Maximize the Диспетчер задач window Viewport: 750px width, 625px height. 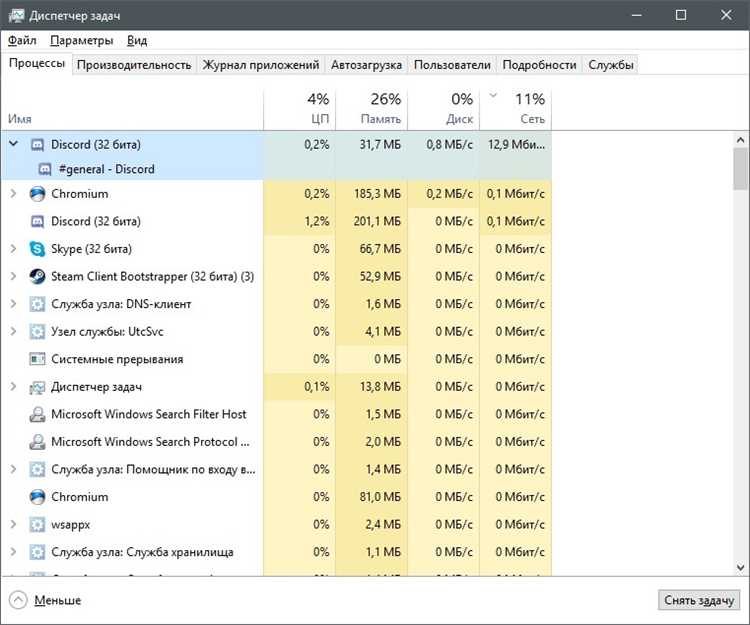click(681, 15)
